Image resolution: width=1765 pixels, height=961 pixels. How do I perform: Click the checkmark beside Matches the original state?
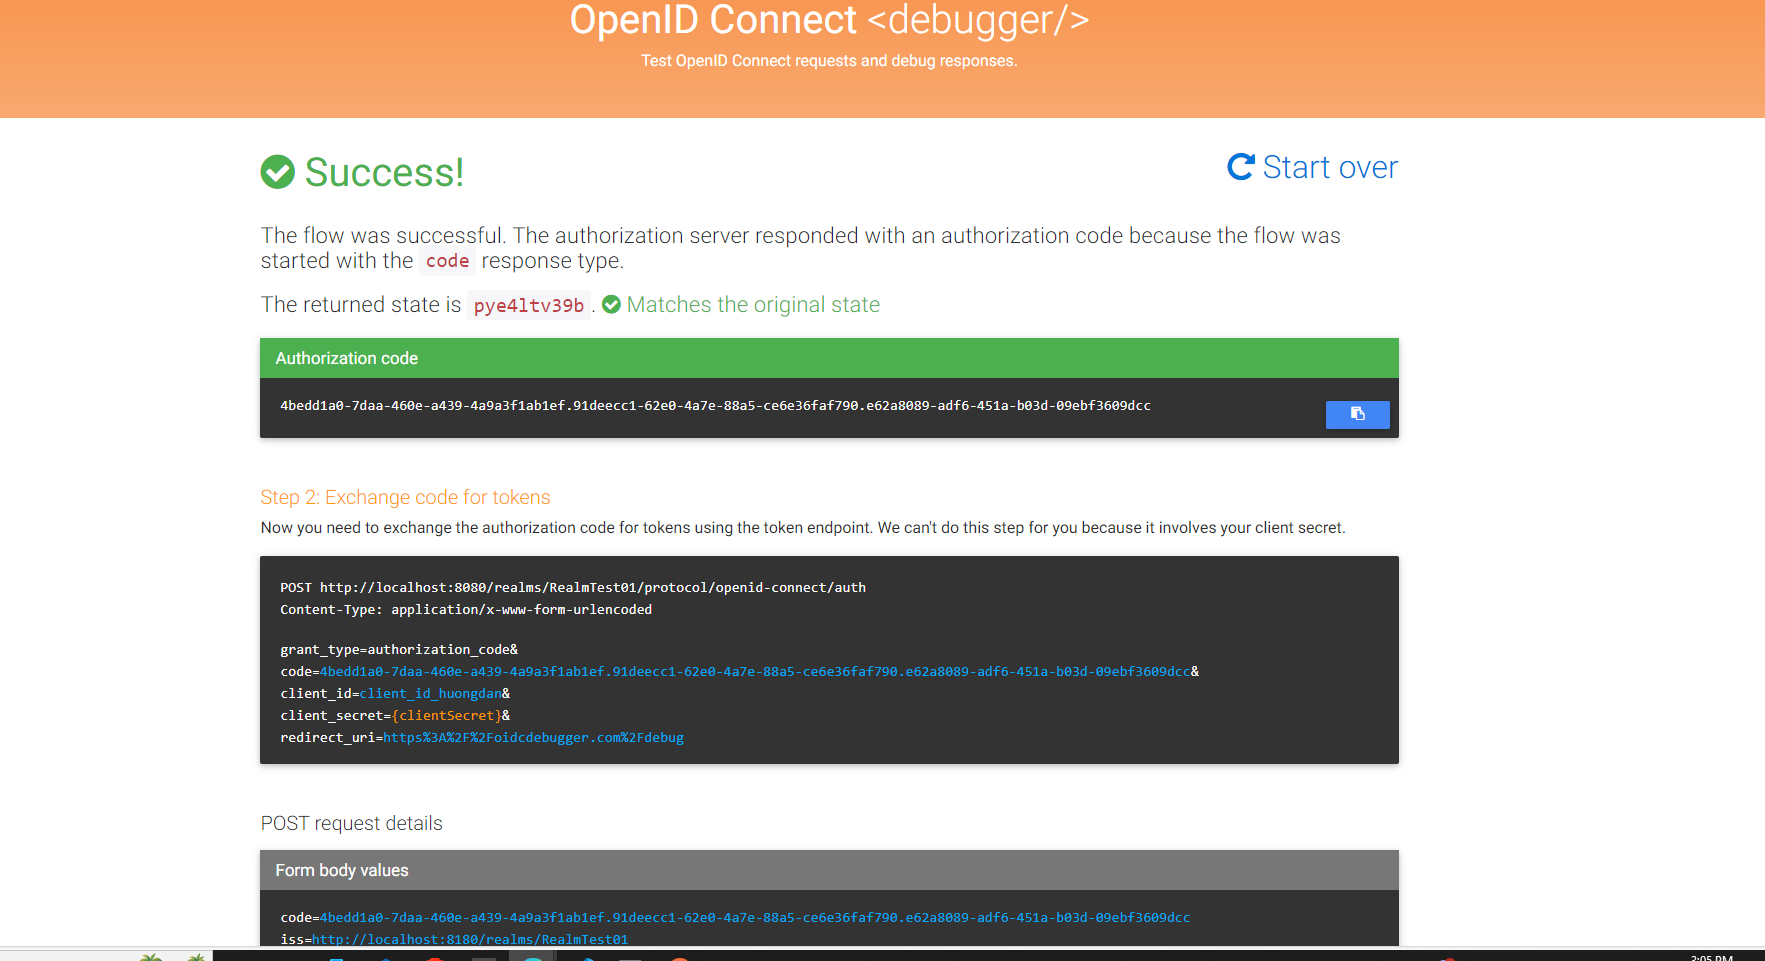611,305
